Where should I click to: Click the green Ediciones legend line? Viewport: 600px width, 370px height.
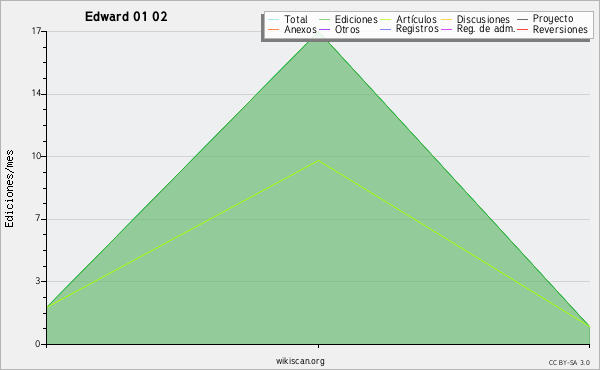coord(324,19)
